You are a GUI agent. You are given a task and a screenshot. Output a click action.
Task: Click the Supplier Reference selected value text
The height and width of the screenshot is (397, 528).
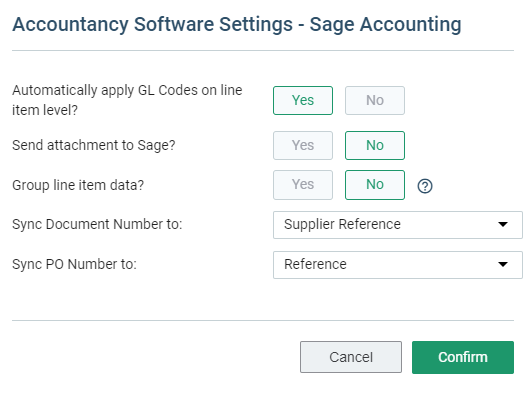[x=342, y=225]
